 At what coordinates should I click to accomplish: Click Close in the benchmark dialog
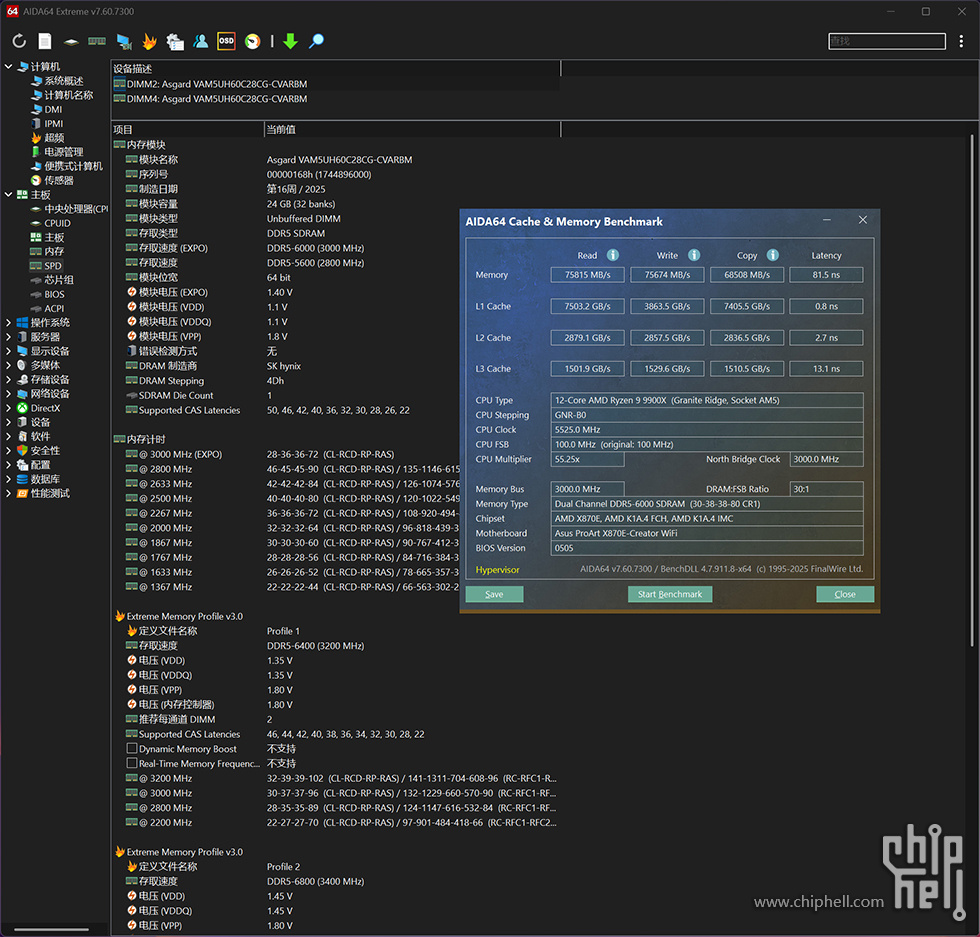[x=845, y=594]
